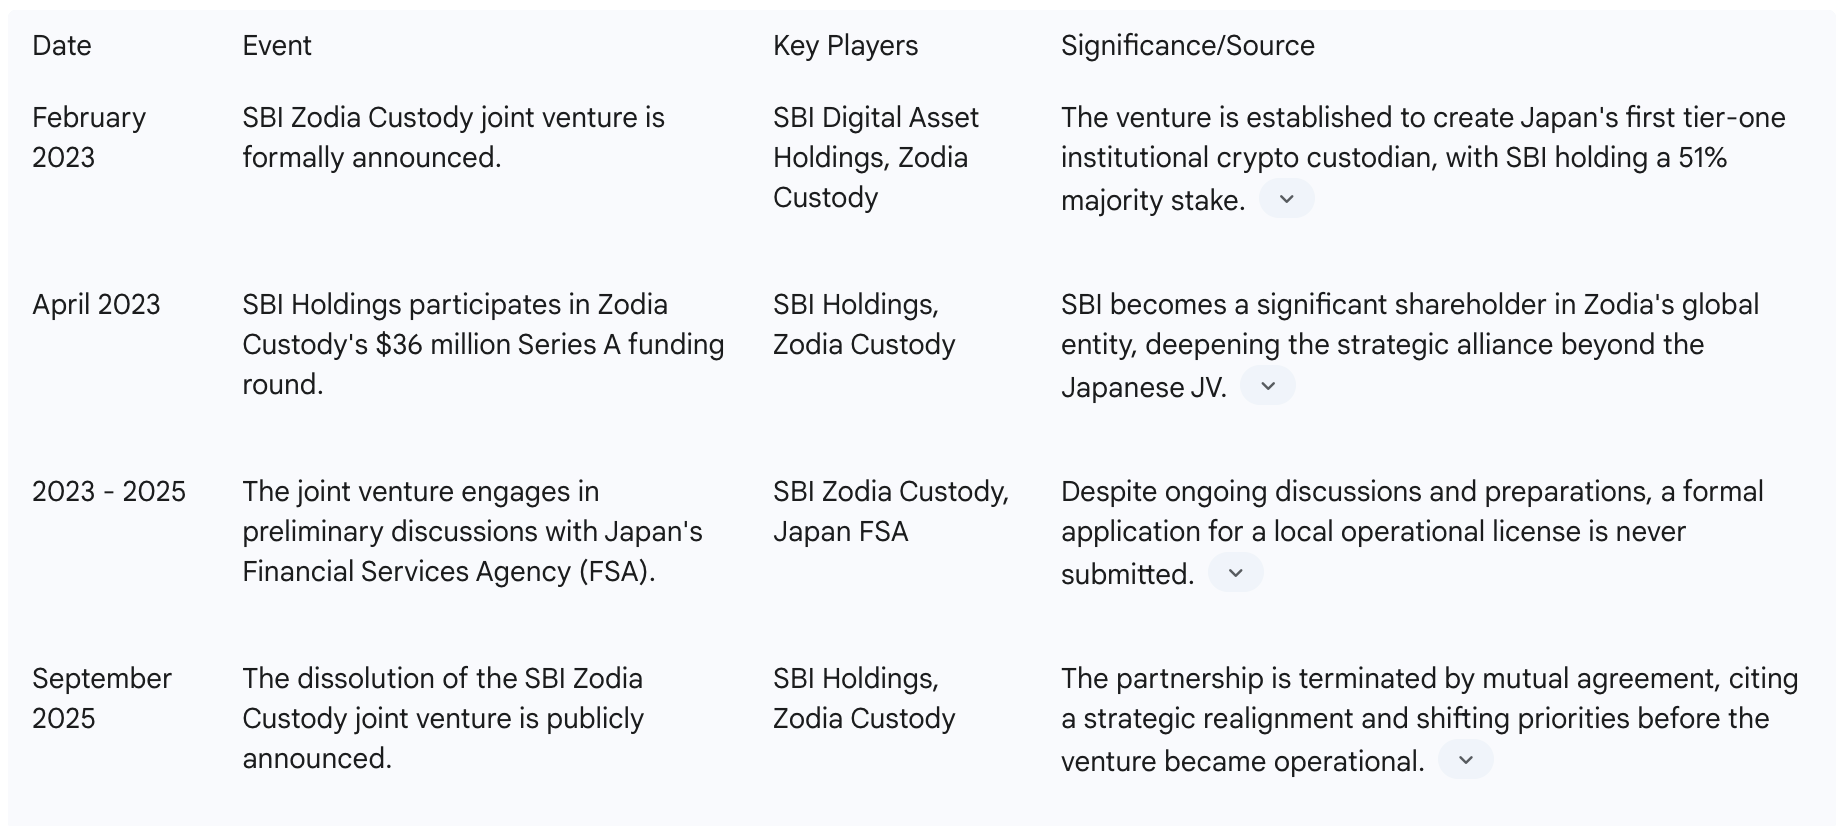Screen dimensions: 1847x826
Task: Click 'joint venture is formally announced' event text
Action: pyautogui.click(x=452, y=137)
